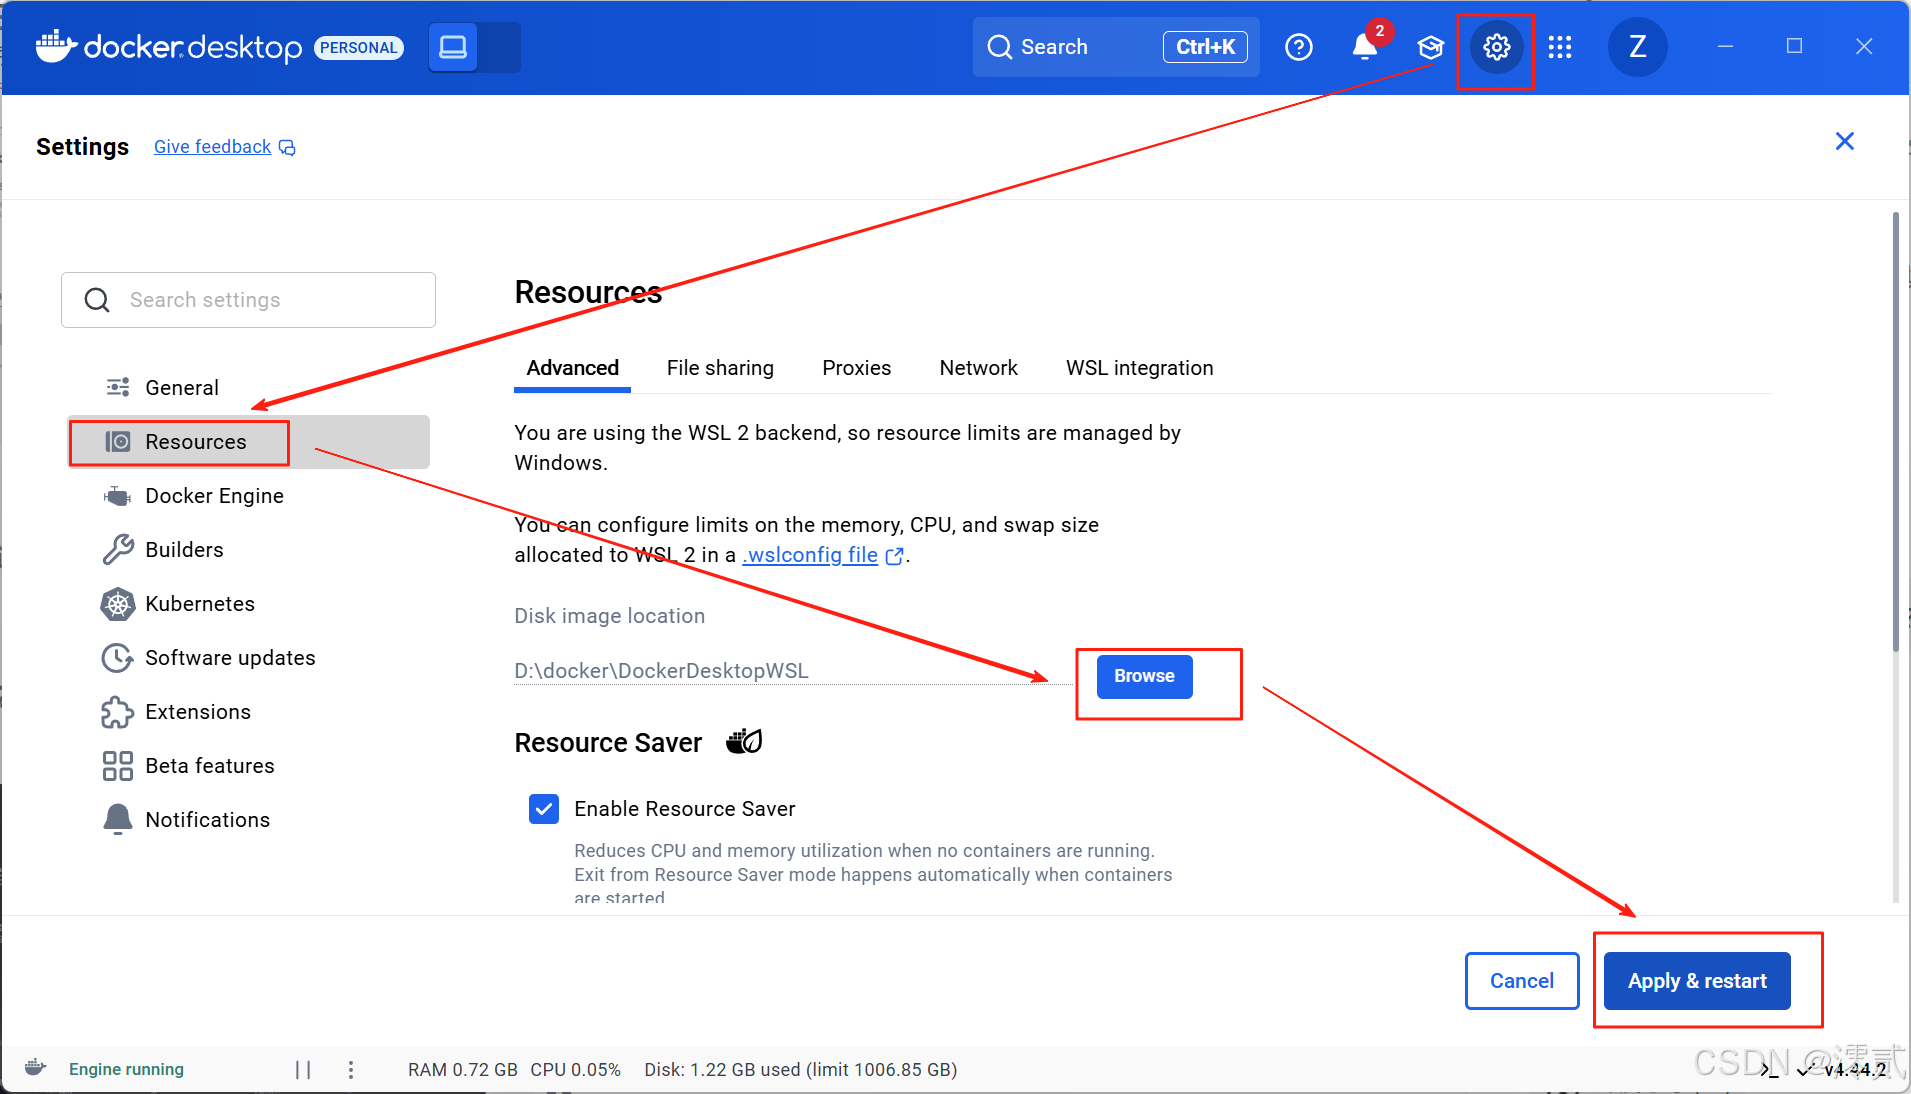Open Builders settings

click(x=248, y=550)
